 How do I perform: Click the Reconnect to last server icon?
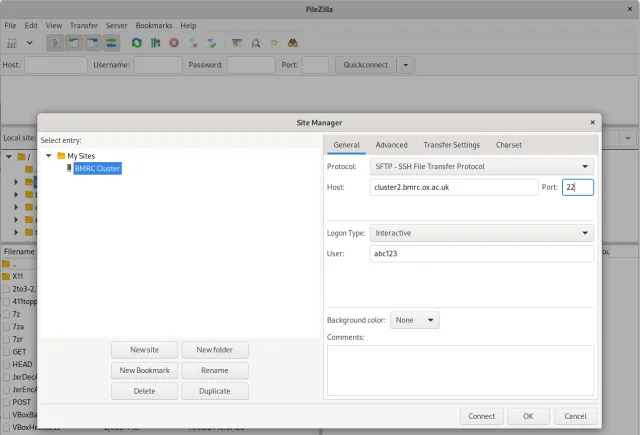(211, 43)
